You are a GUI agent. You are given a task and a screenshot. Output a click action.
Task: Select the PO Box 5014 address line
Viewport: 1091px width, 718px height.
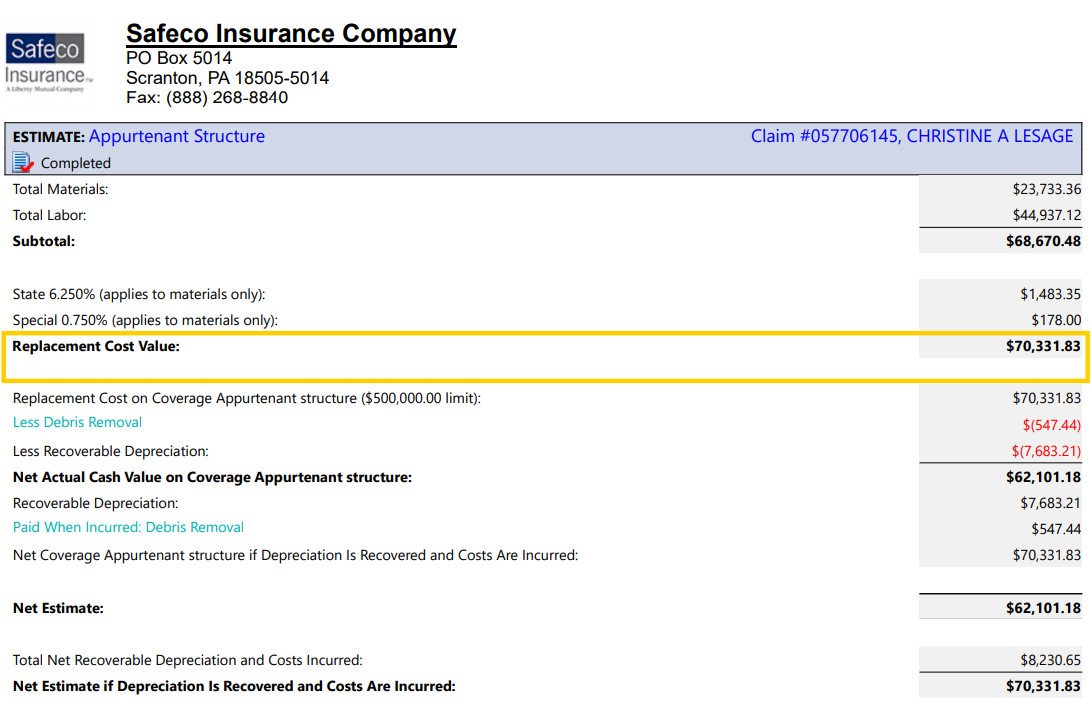point(179,58)
